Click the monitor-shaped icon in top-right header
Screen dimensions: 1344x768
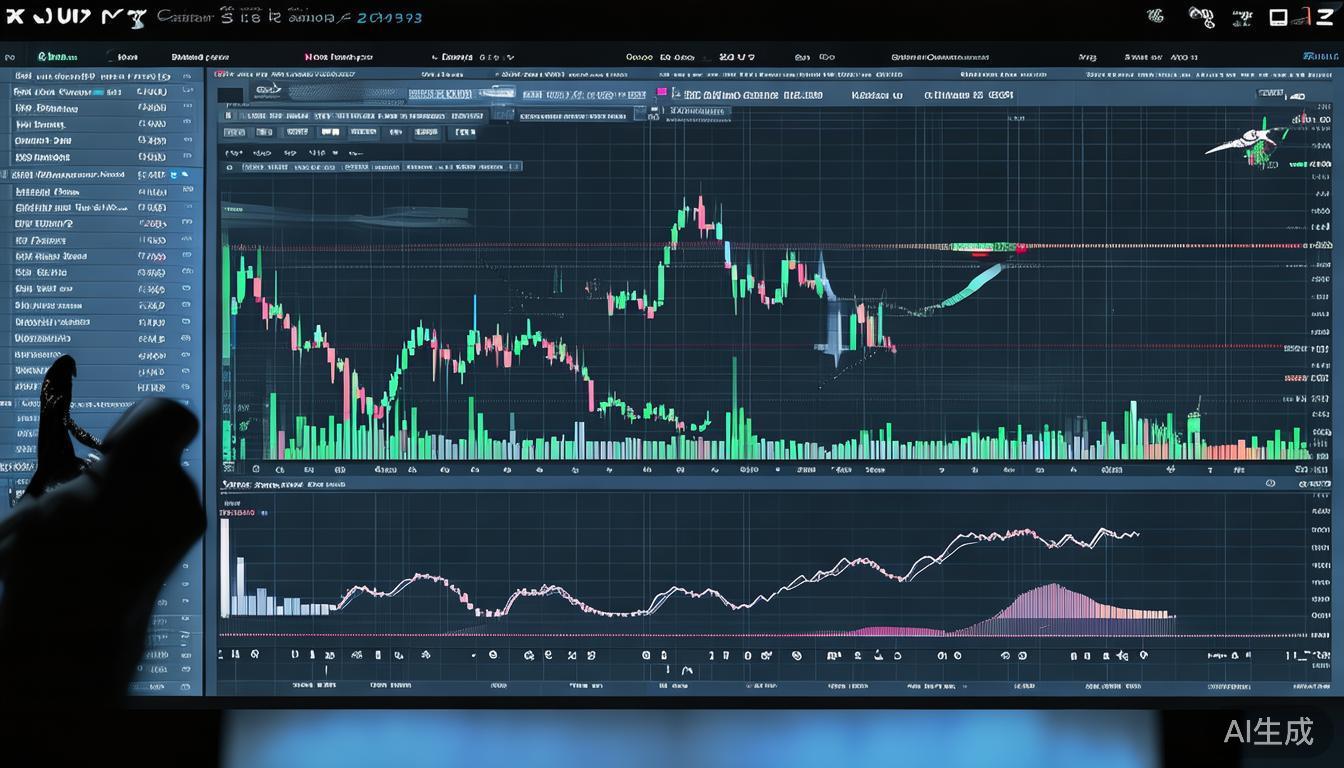1278,17
